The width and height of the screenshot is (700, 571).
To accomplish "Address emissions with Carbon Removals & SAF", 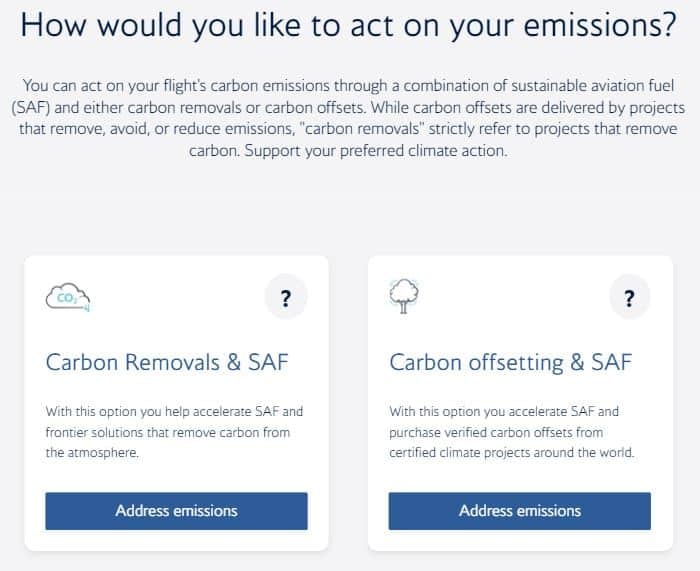I will pyautogui.click(x=176, y=511).
